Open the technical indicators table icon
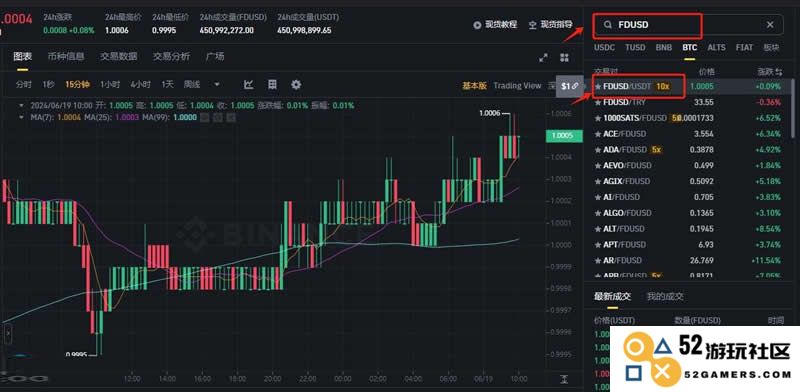800x392 pixels. tap(272, 85)
